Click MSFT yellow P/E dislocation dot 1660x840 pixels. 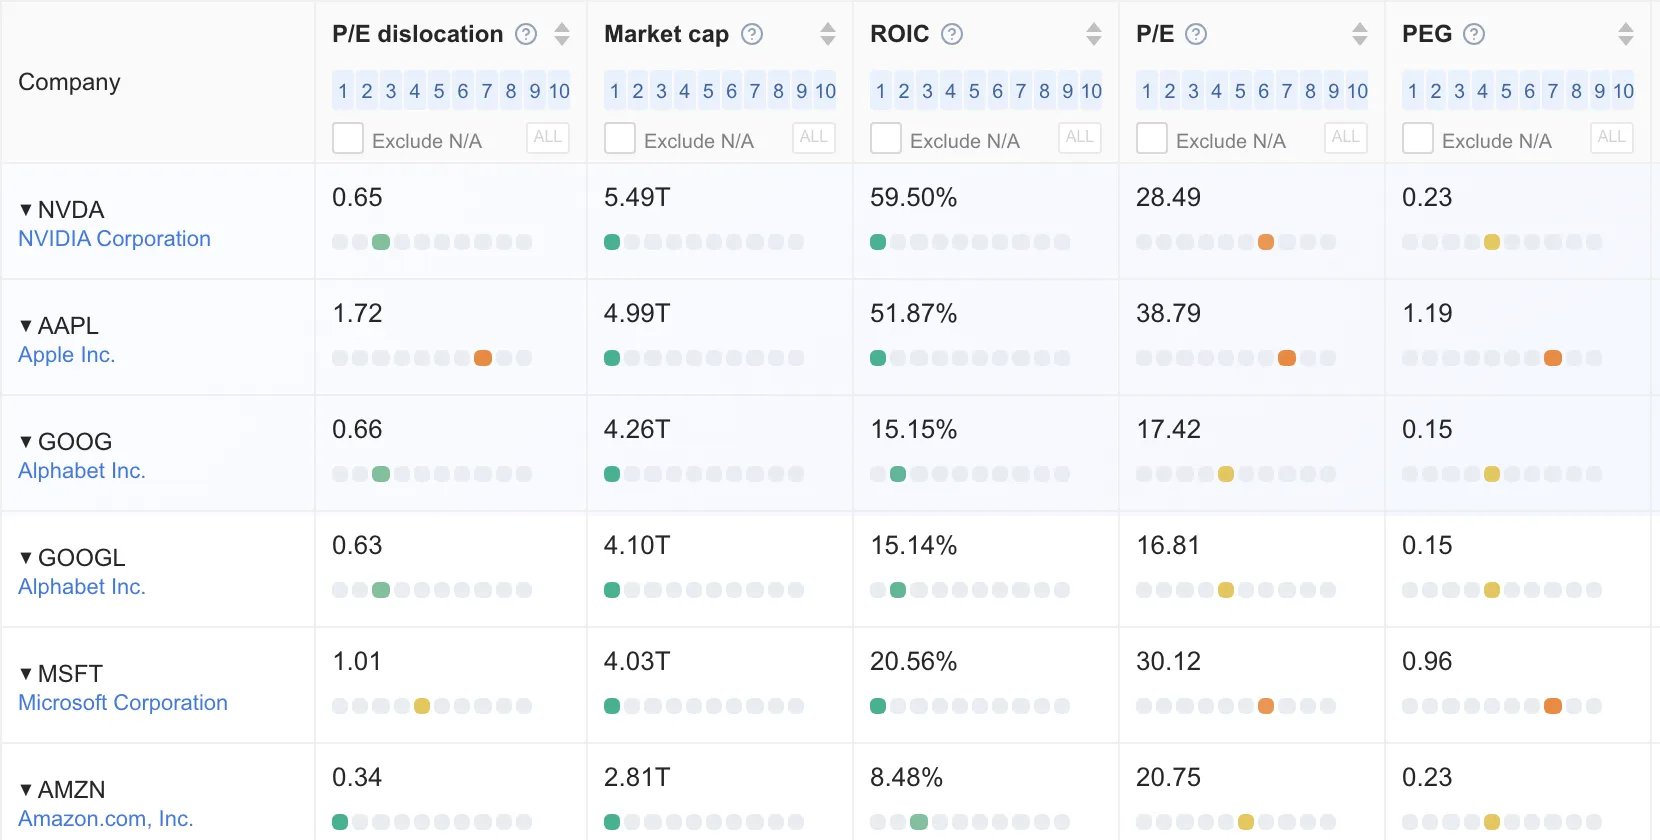[x=422, y=706]
